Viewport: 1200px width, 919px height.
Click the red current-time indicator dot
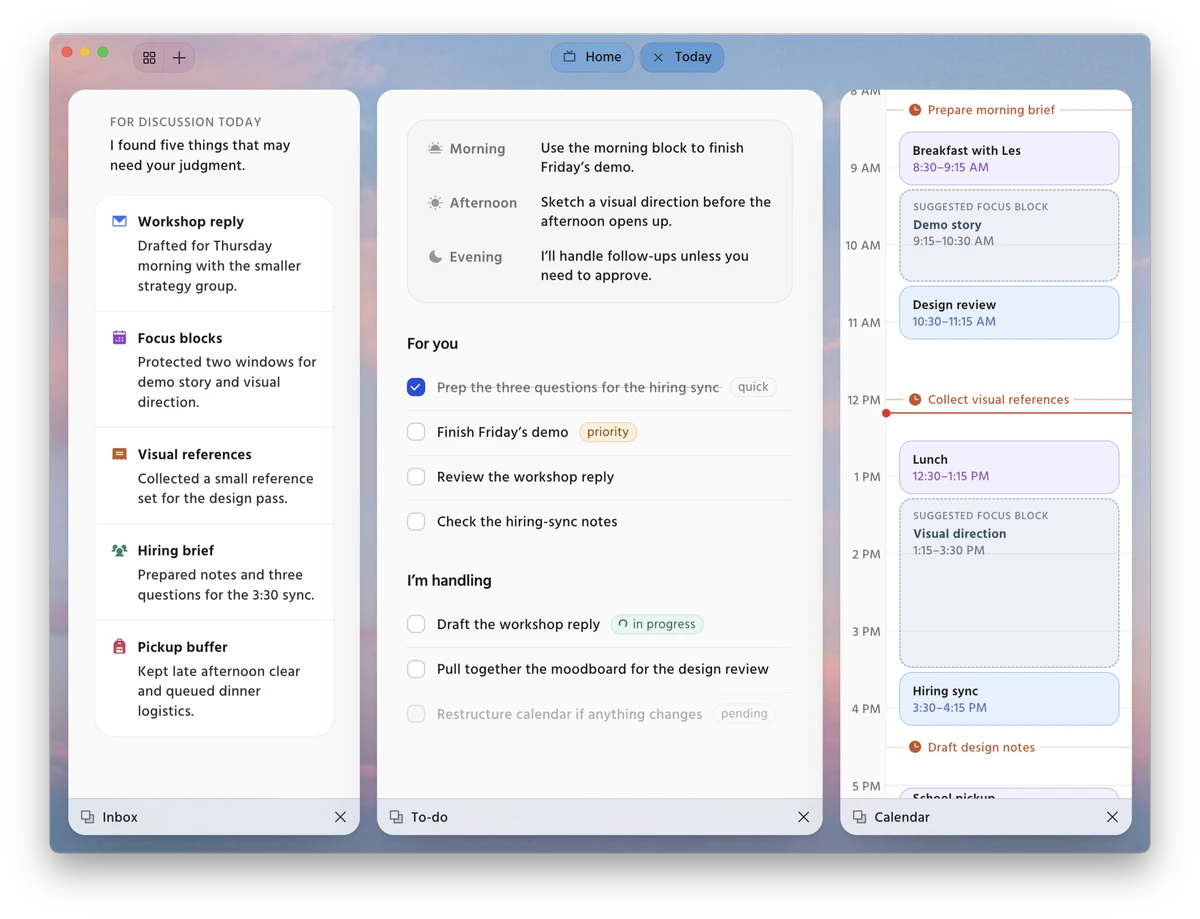(886, 413)
